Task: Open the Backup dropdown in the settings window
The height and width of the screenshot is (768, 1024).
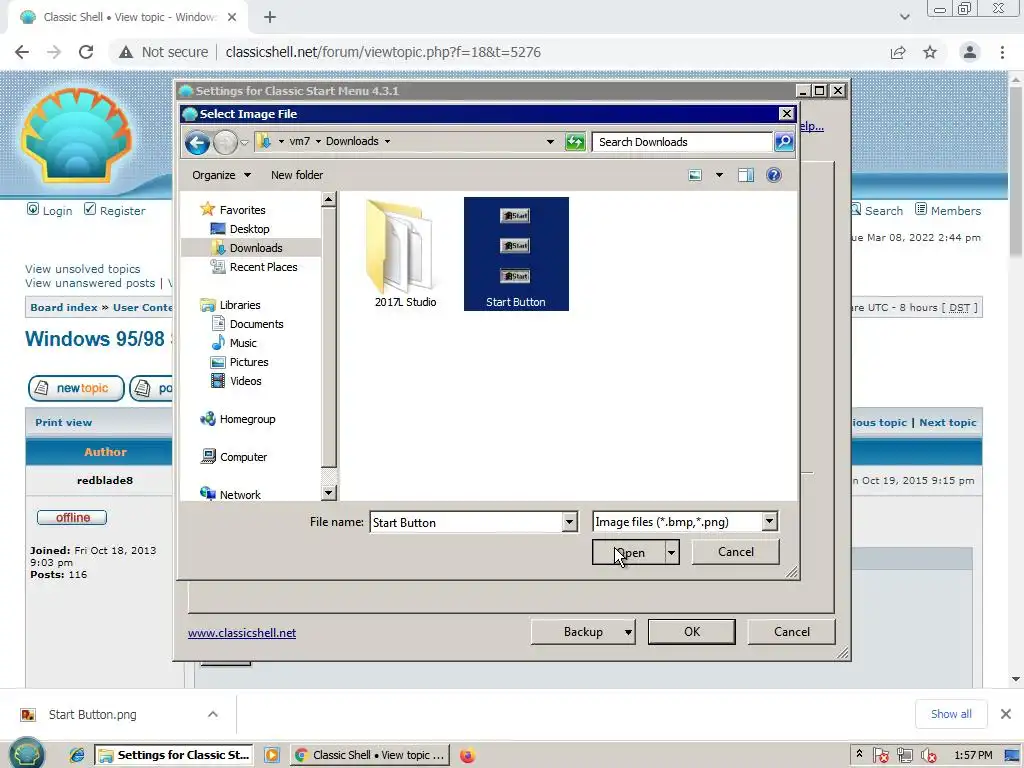Action: point(583,632)
